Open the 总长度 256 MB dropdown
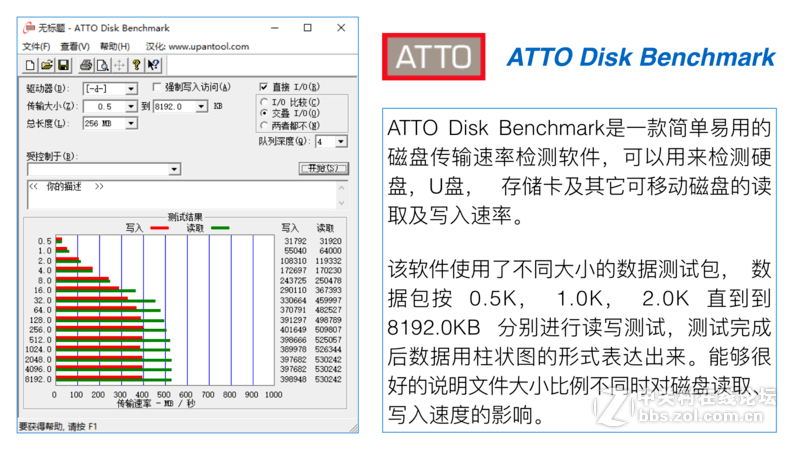The image size is (800, 450). 131,123
